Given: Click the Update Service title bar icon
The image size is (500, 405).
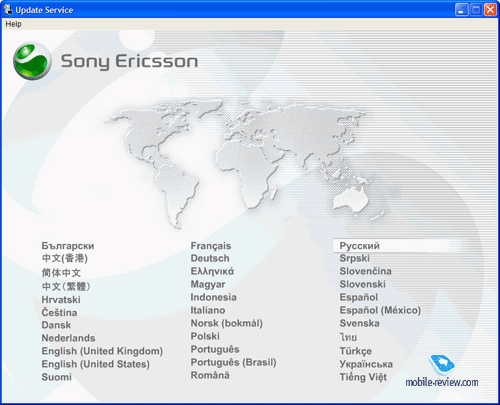Looking at the screenshot, I should 8,9.
